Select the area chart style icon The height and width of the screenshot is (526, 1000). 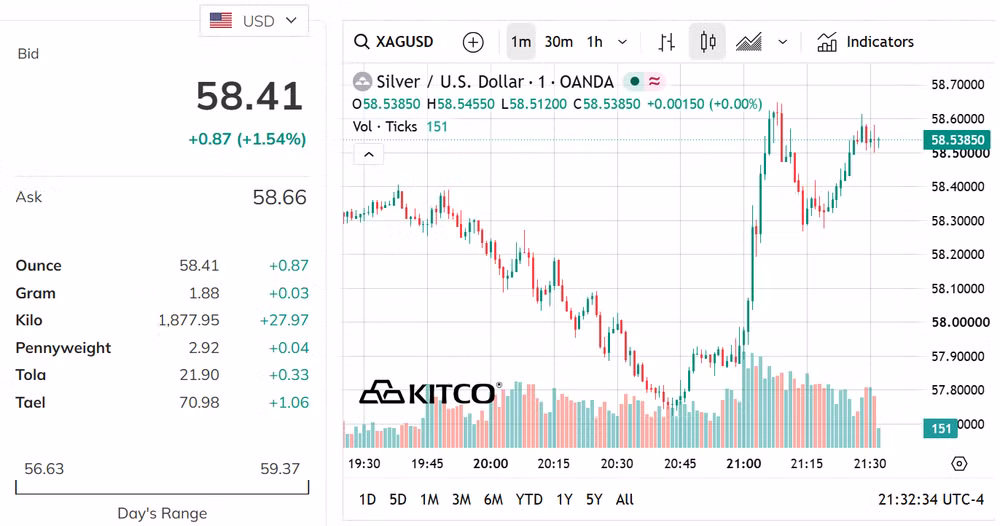coord(749,42)
